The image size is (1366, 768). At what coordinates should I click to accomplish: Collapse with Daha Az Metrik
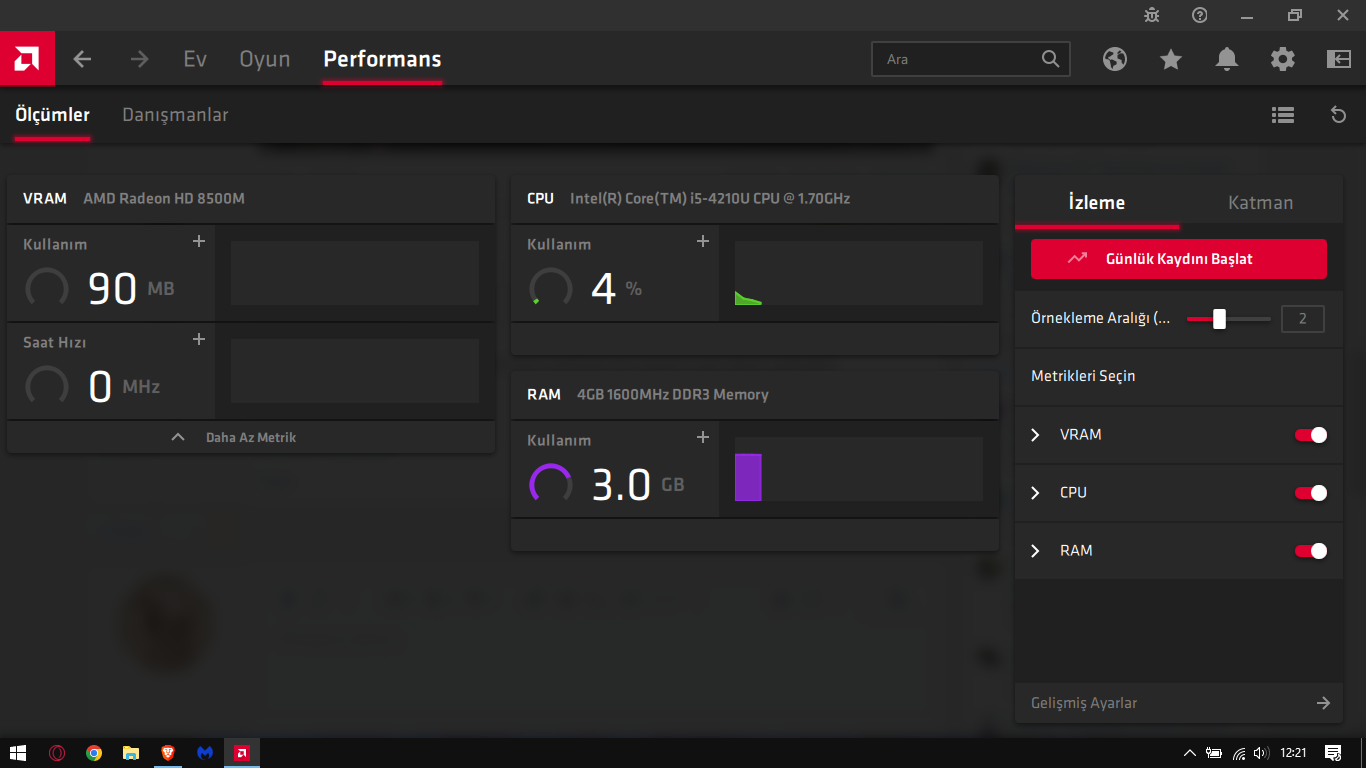[251, 437]
